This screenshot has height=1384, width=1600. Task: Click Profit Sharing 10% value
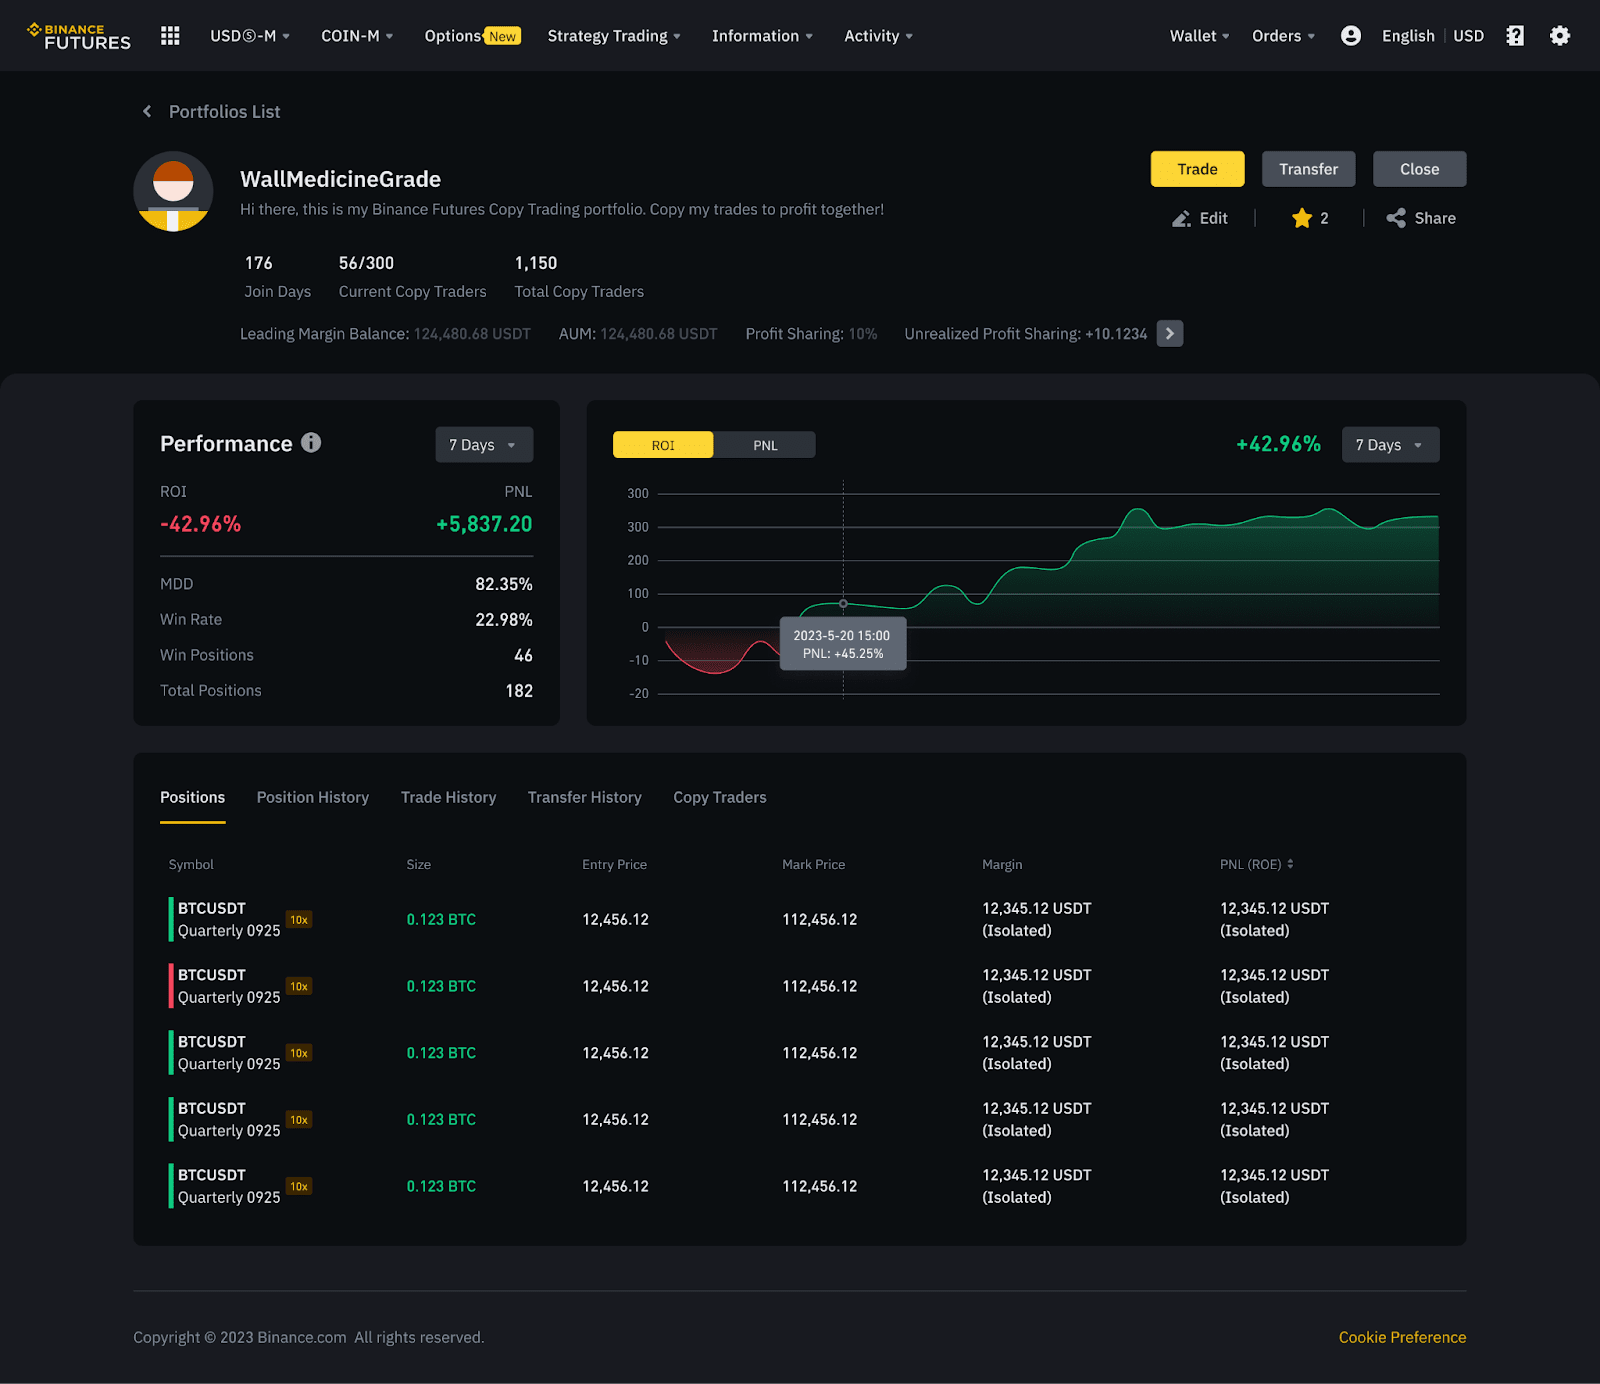tap(863, 334)
